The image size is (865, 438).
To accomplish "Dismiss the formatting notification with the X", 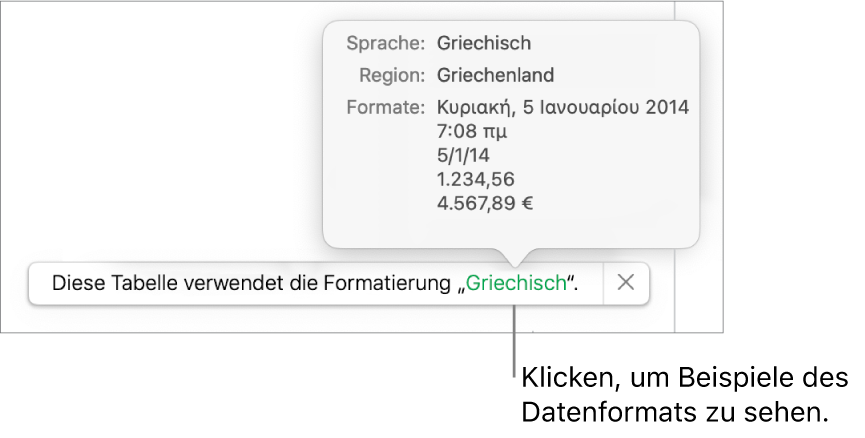I will click(626, 283).
